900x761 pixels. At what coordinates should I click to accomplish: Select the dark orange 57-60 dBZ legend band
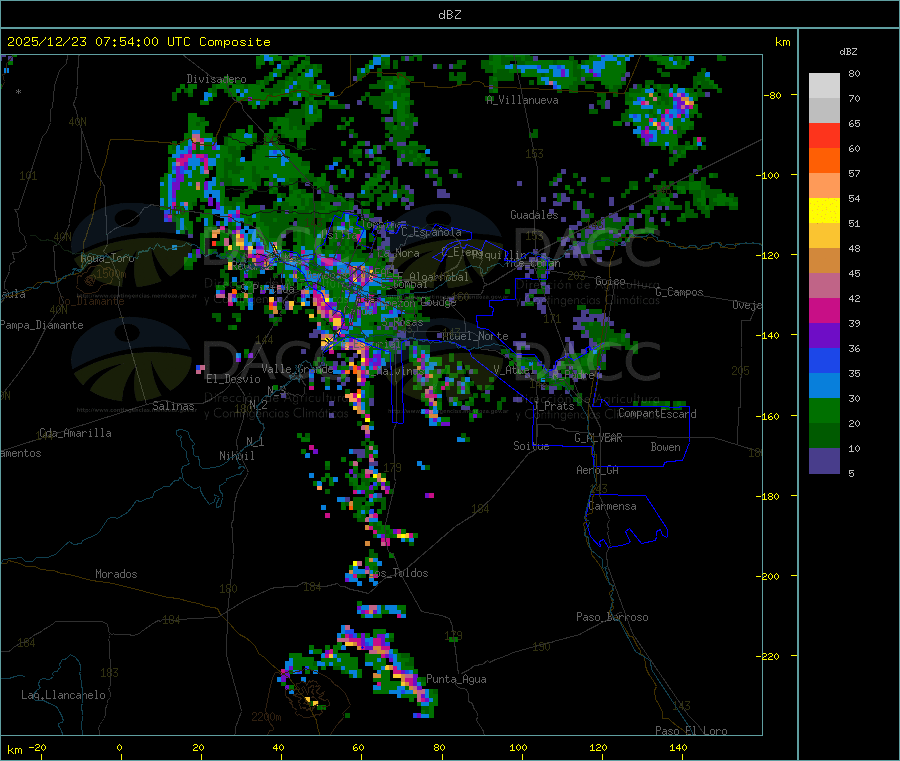coord(824,160)
